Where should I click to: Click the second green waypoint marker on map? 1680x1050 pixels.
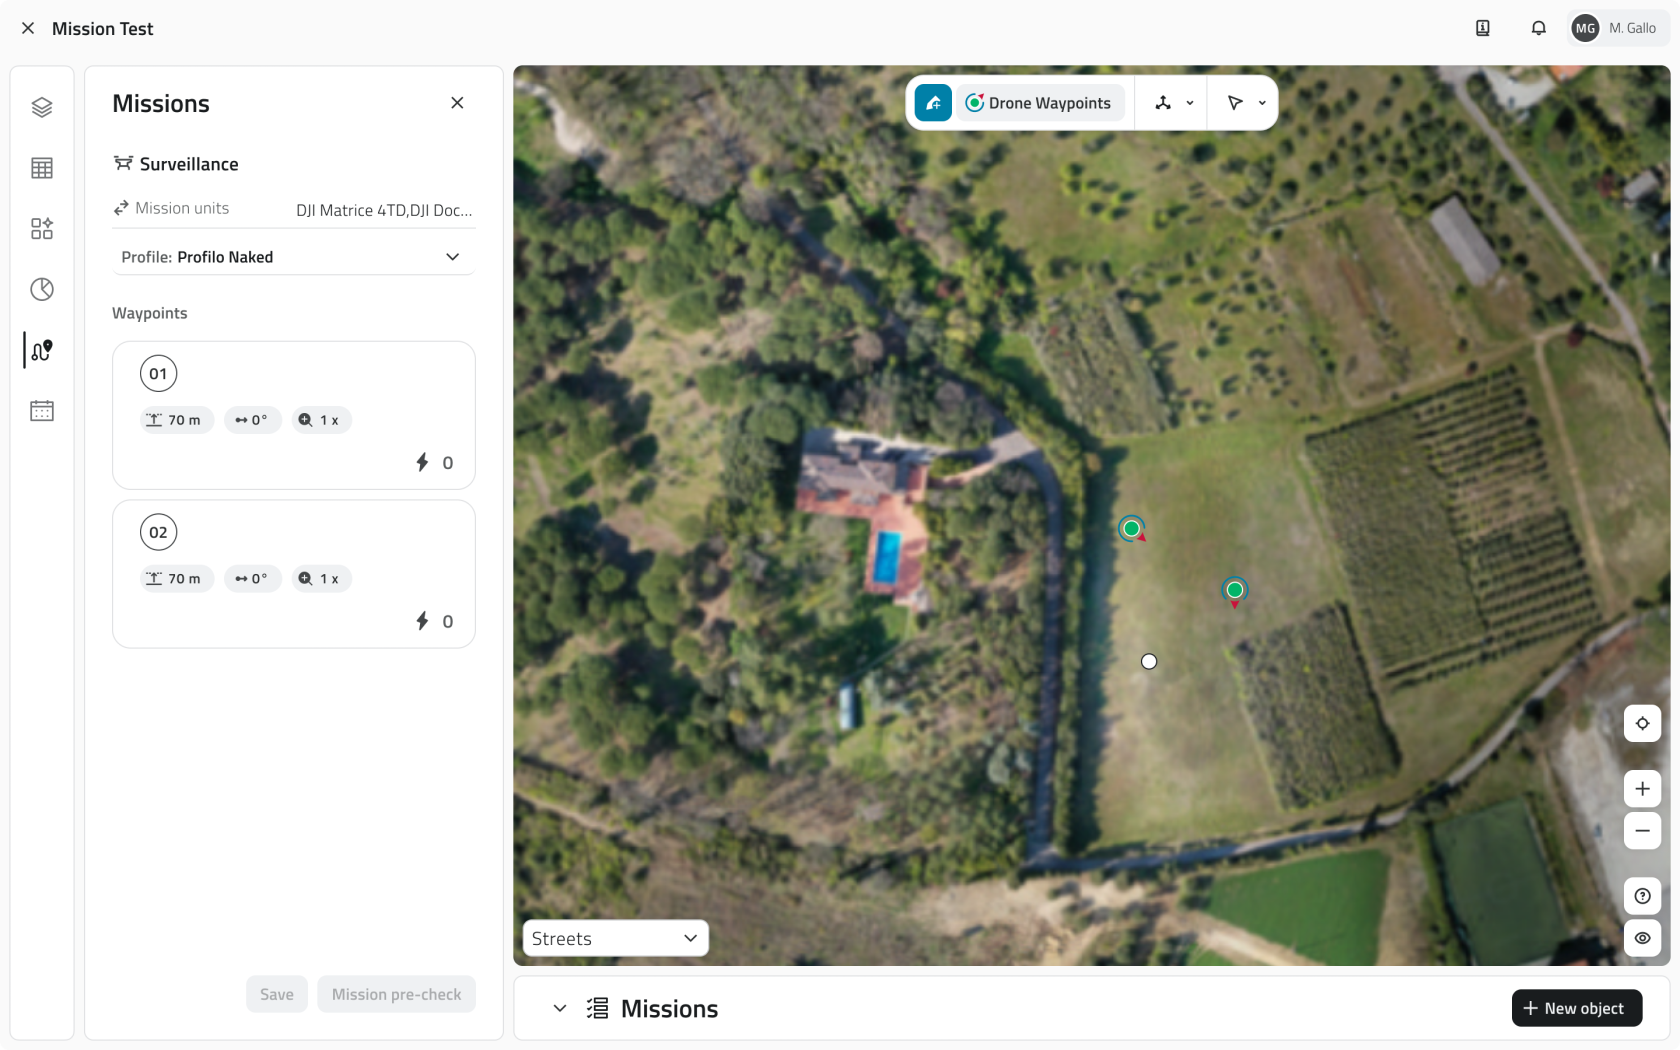tap(1235, 590)
